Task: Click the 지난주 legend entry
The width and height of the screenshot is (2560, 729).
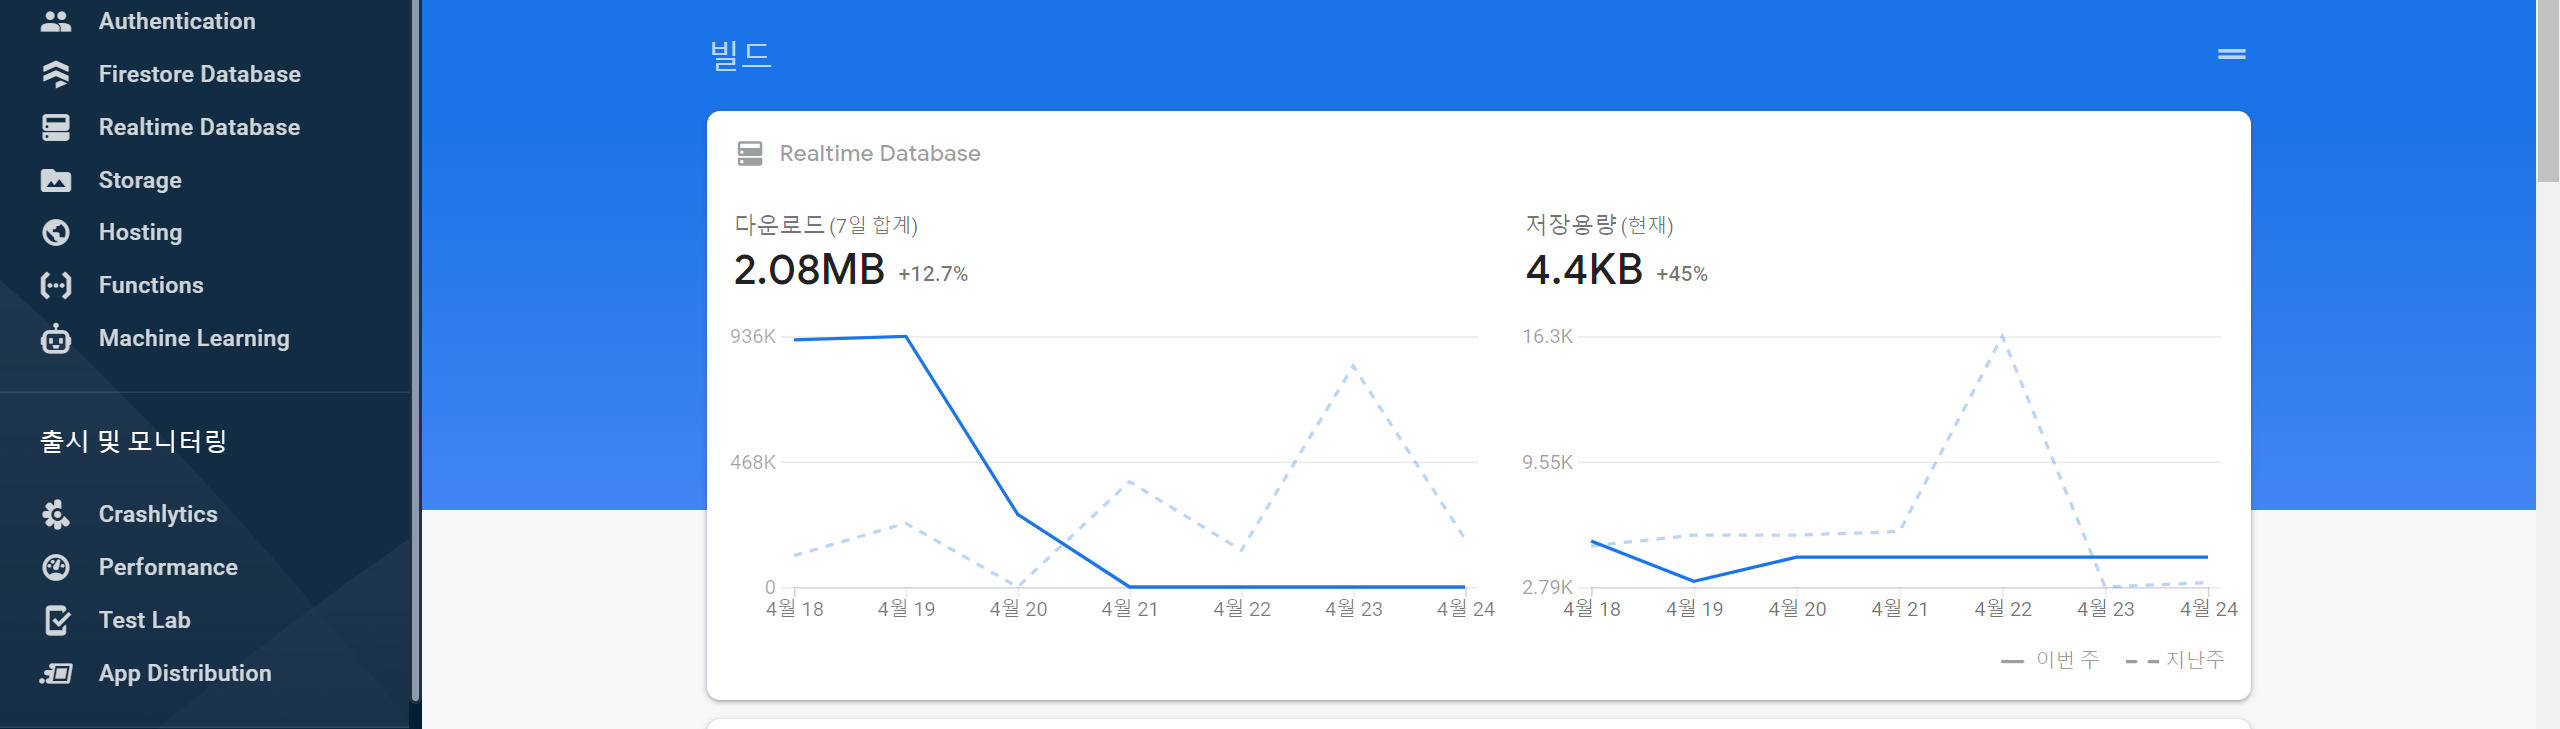Action: (2175, 660)
